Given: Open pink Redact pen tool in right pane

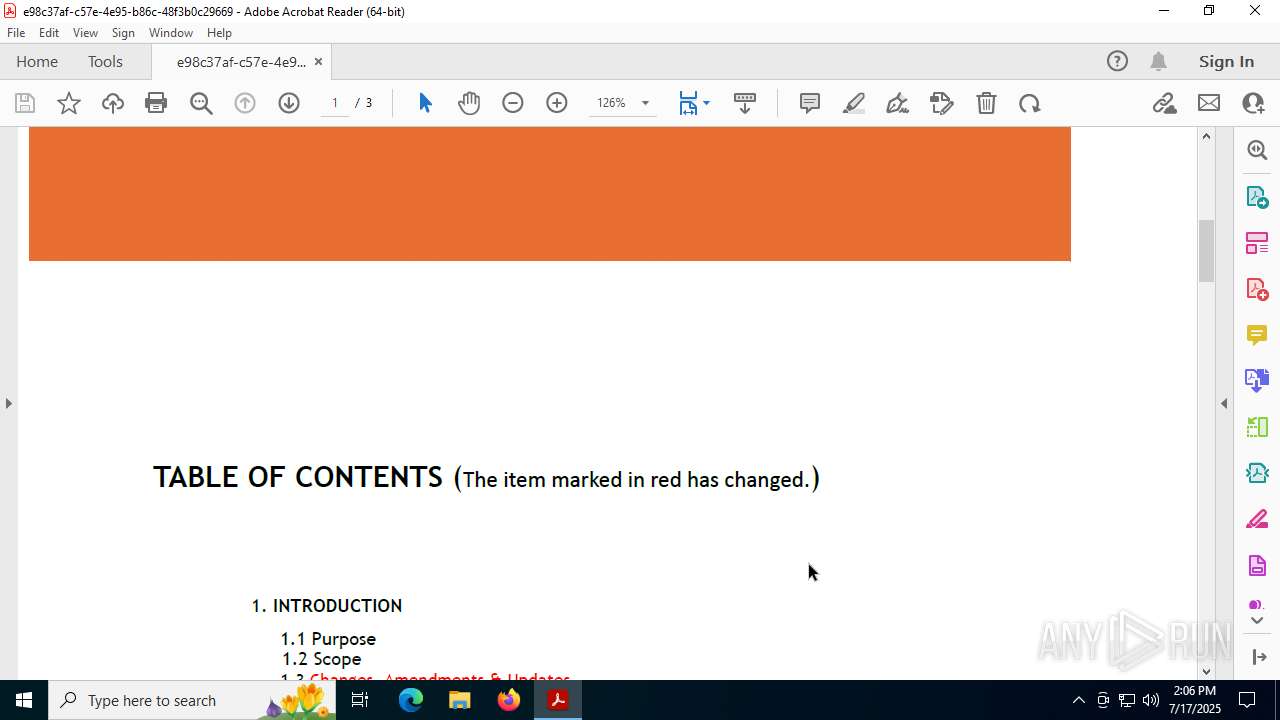Looking at the screenshot, I should click(x=1257, y=520).
